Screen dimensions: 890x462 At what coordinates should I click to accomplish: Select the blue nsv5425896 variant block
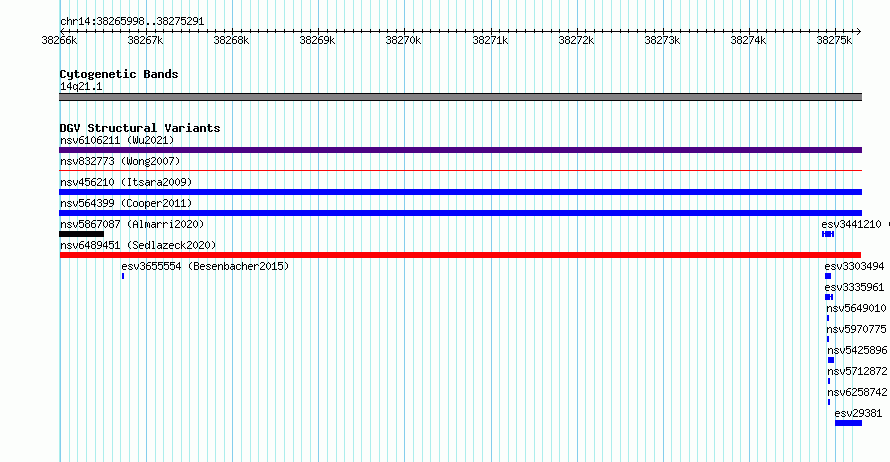[831, 360]
